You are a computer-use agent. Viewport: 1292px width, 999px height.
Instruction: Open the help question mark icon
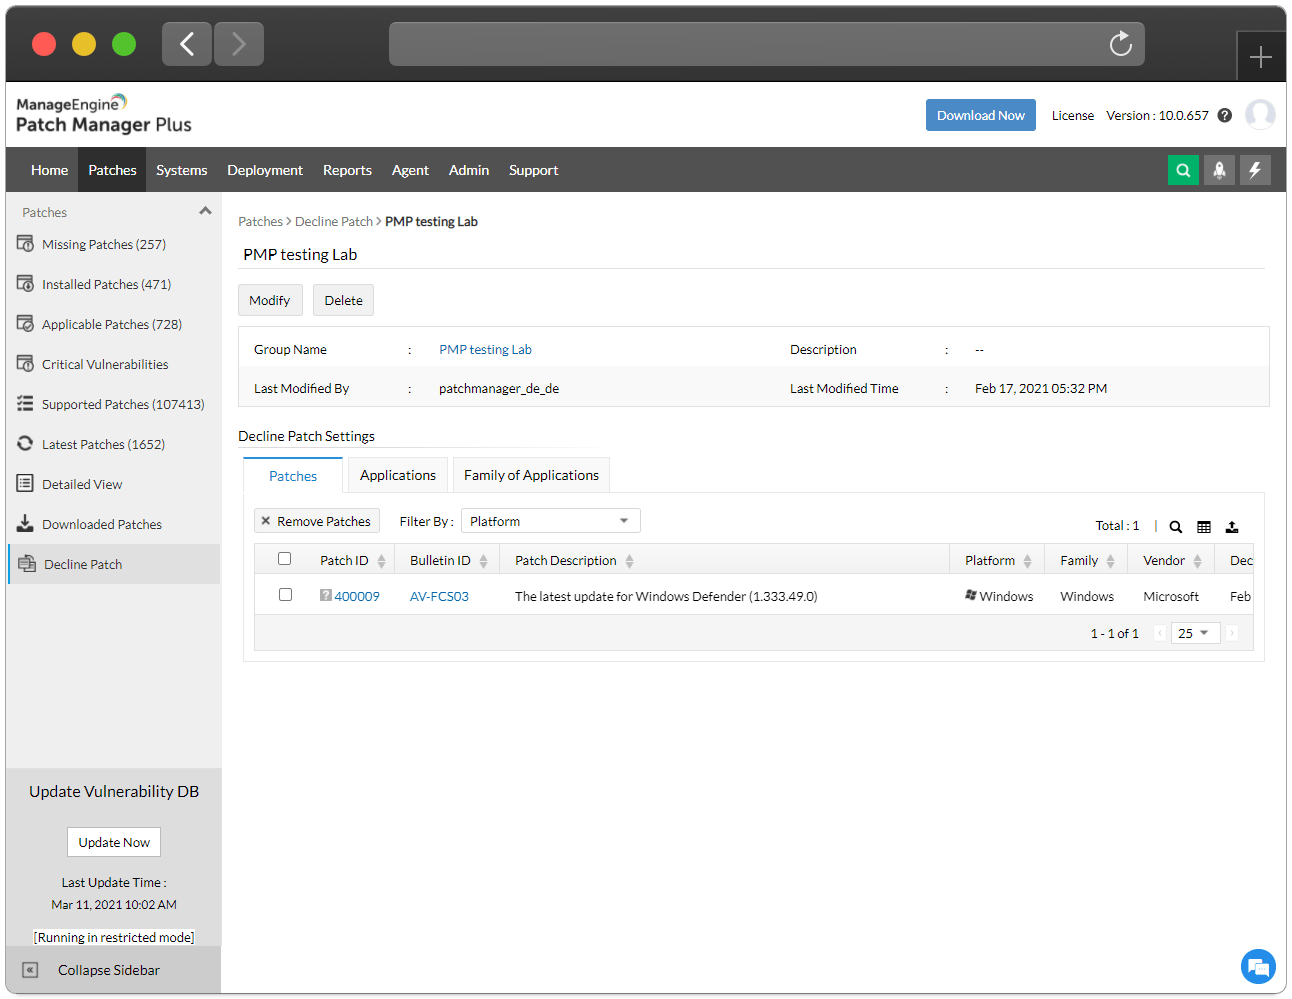point(1225,115)
